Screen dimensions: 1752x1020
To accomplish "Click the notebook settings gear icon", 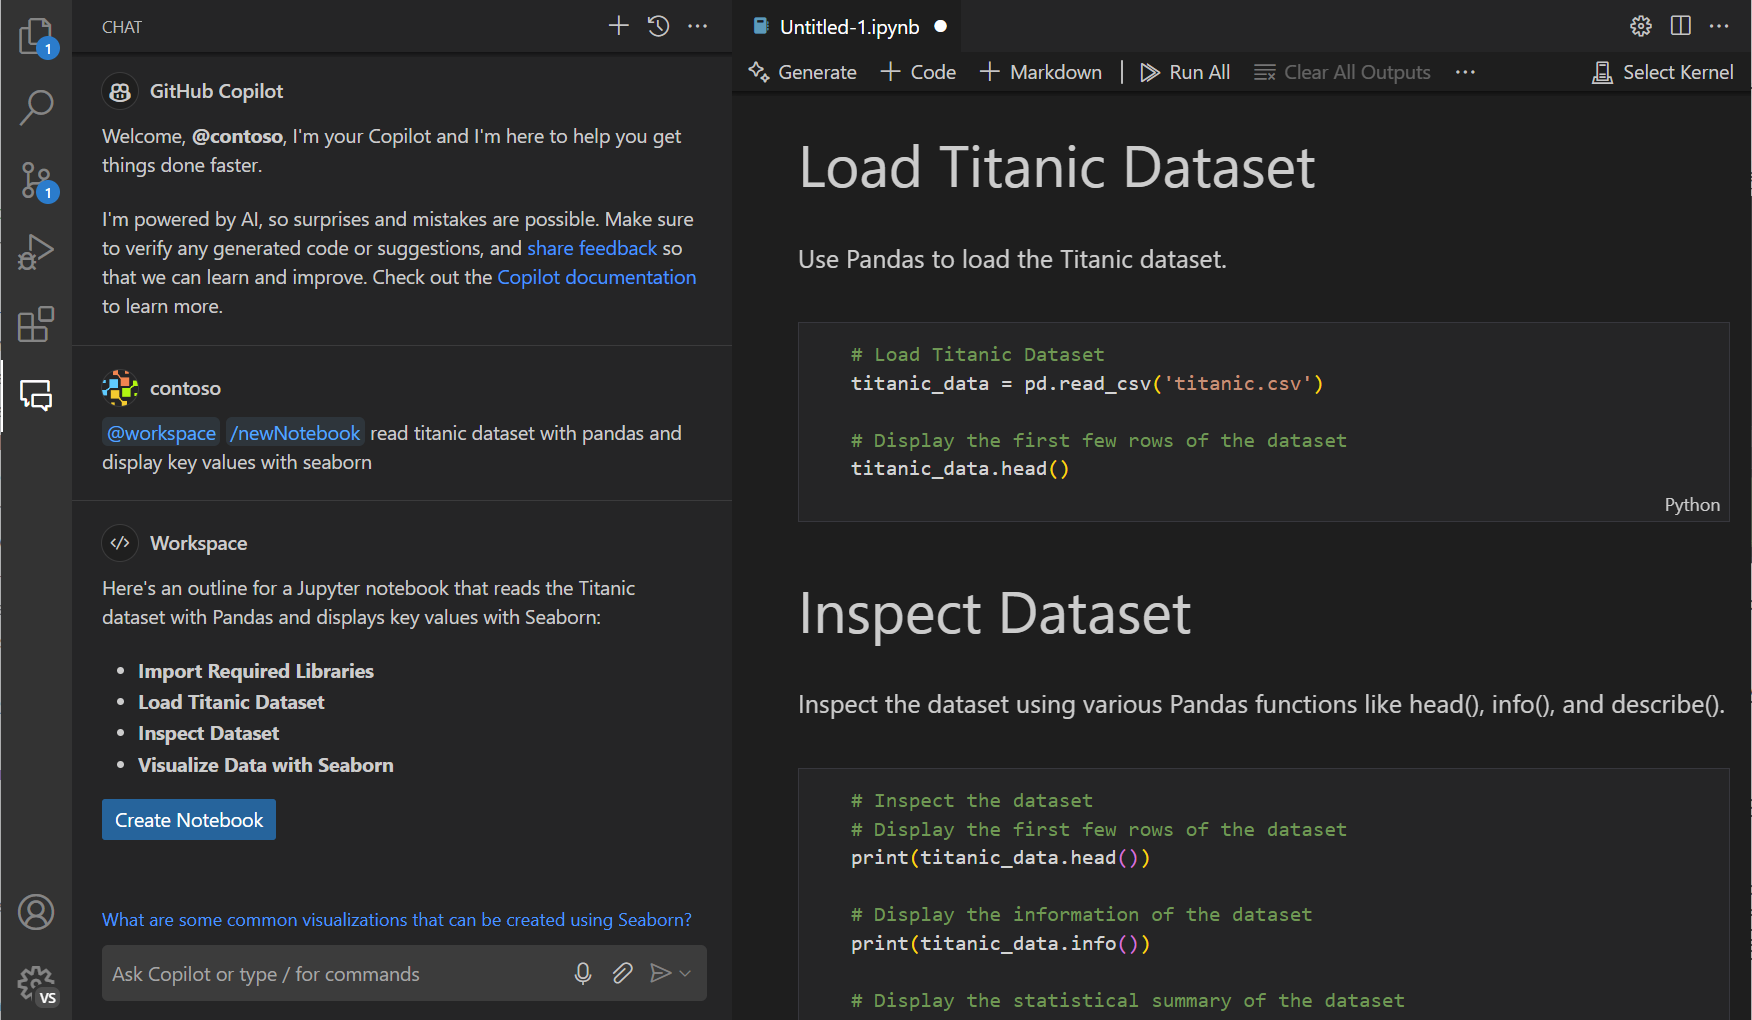I will [x=1641, y=26].
